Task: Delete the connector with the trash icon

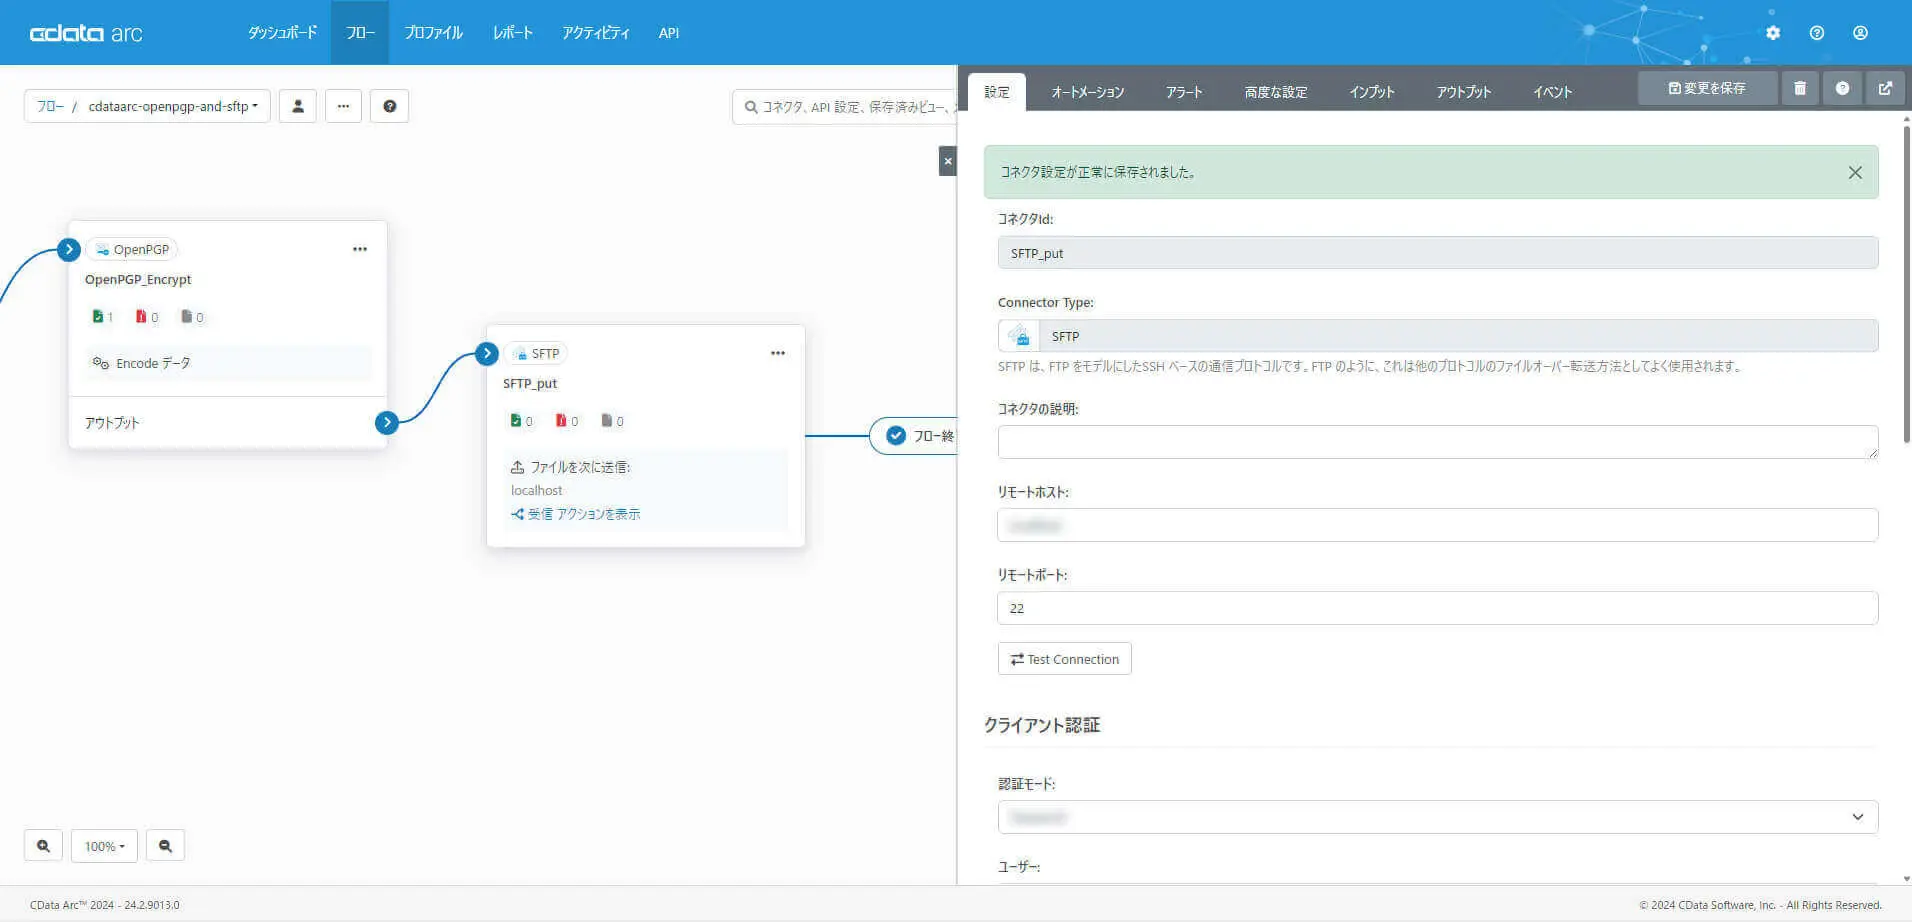Action: pyautogui.click(x=1800, y=88)
